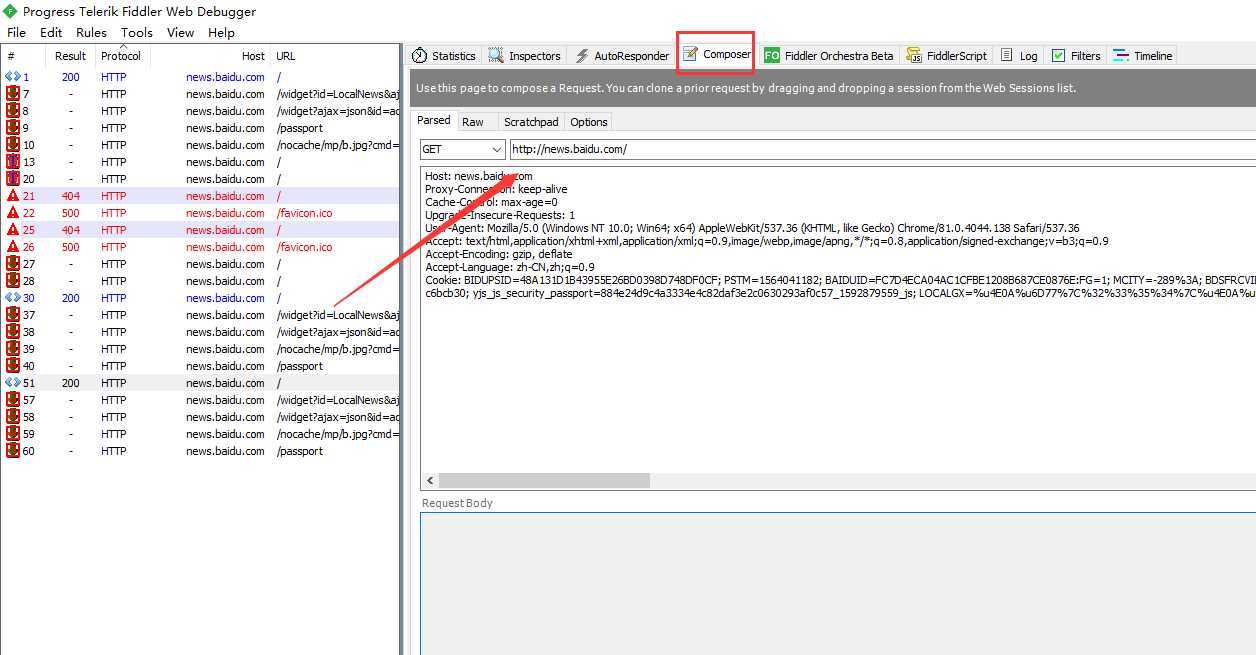Open the Edit menu

51,32
